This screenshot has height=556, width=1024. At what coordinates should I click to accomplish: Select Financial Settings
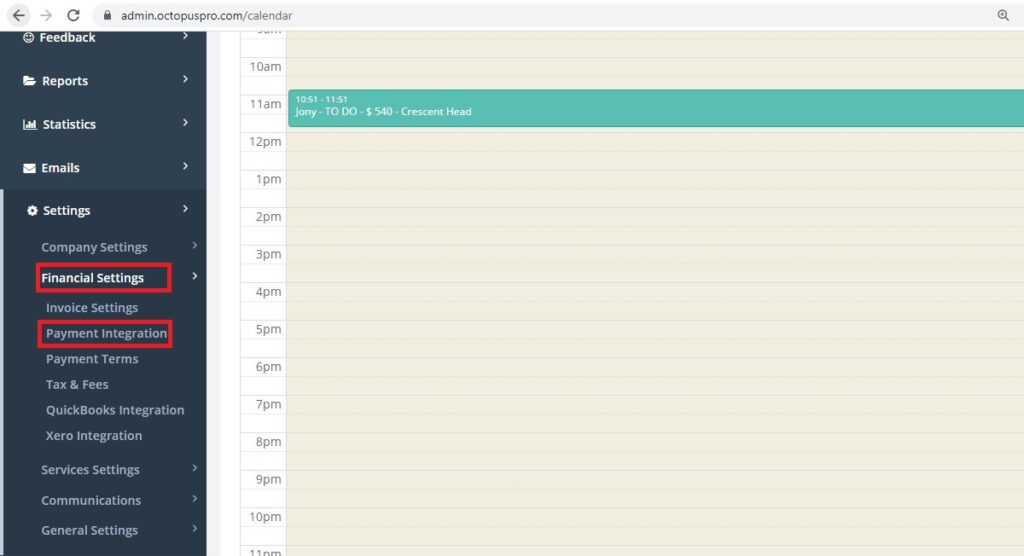point(92,278)
